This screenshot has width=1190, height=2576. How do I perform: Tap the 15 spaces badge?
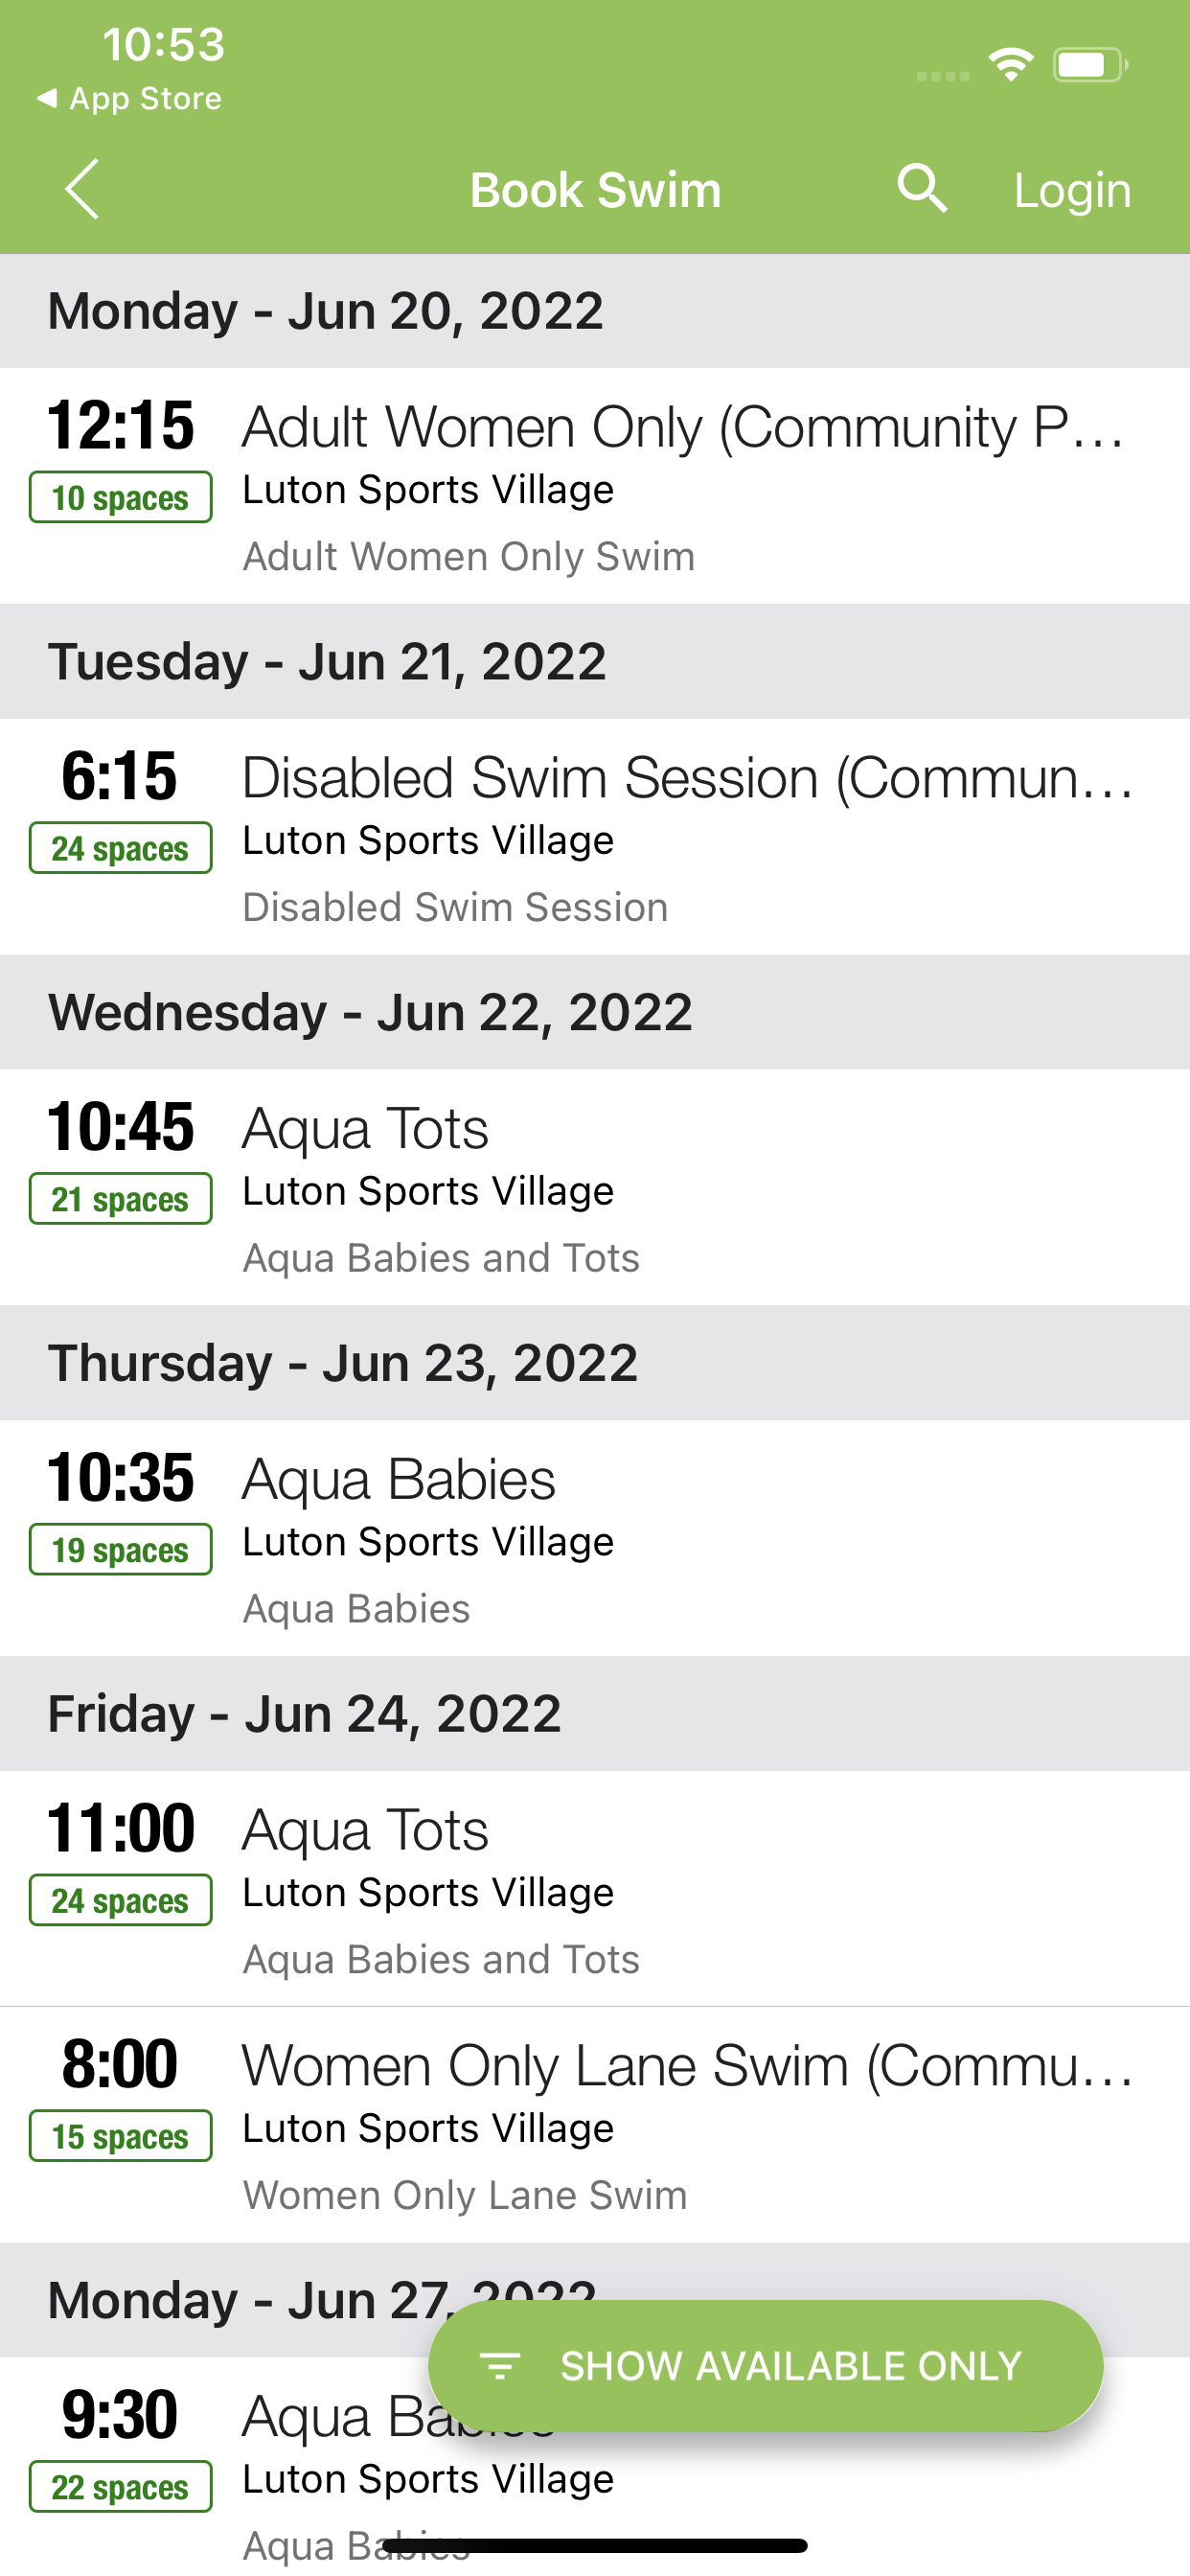[x=121, y=2136]
